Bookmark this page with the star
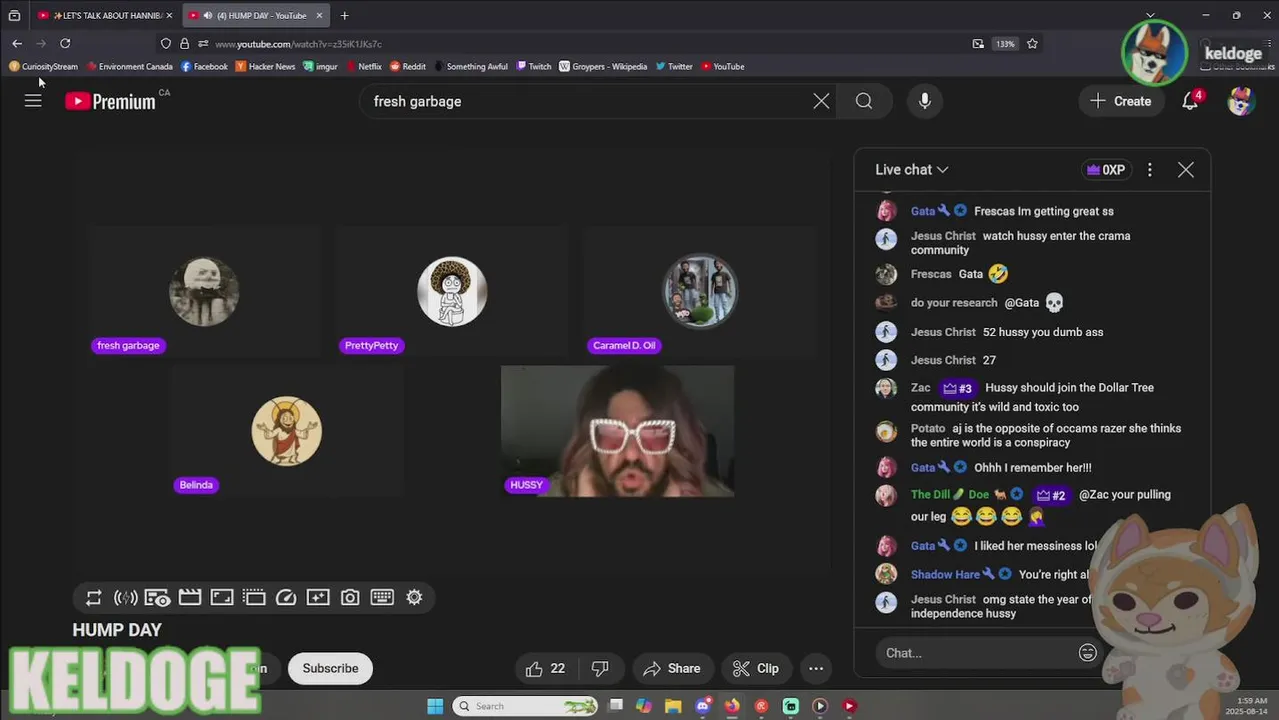The width and height of the screenshot is (1279, 720). 1032,44
